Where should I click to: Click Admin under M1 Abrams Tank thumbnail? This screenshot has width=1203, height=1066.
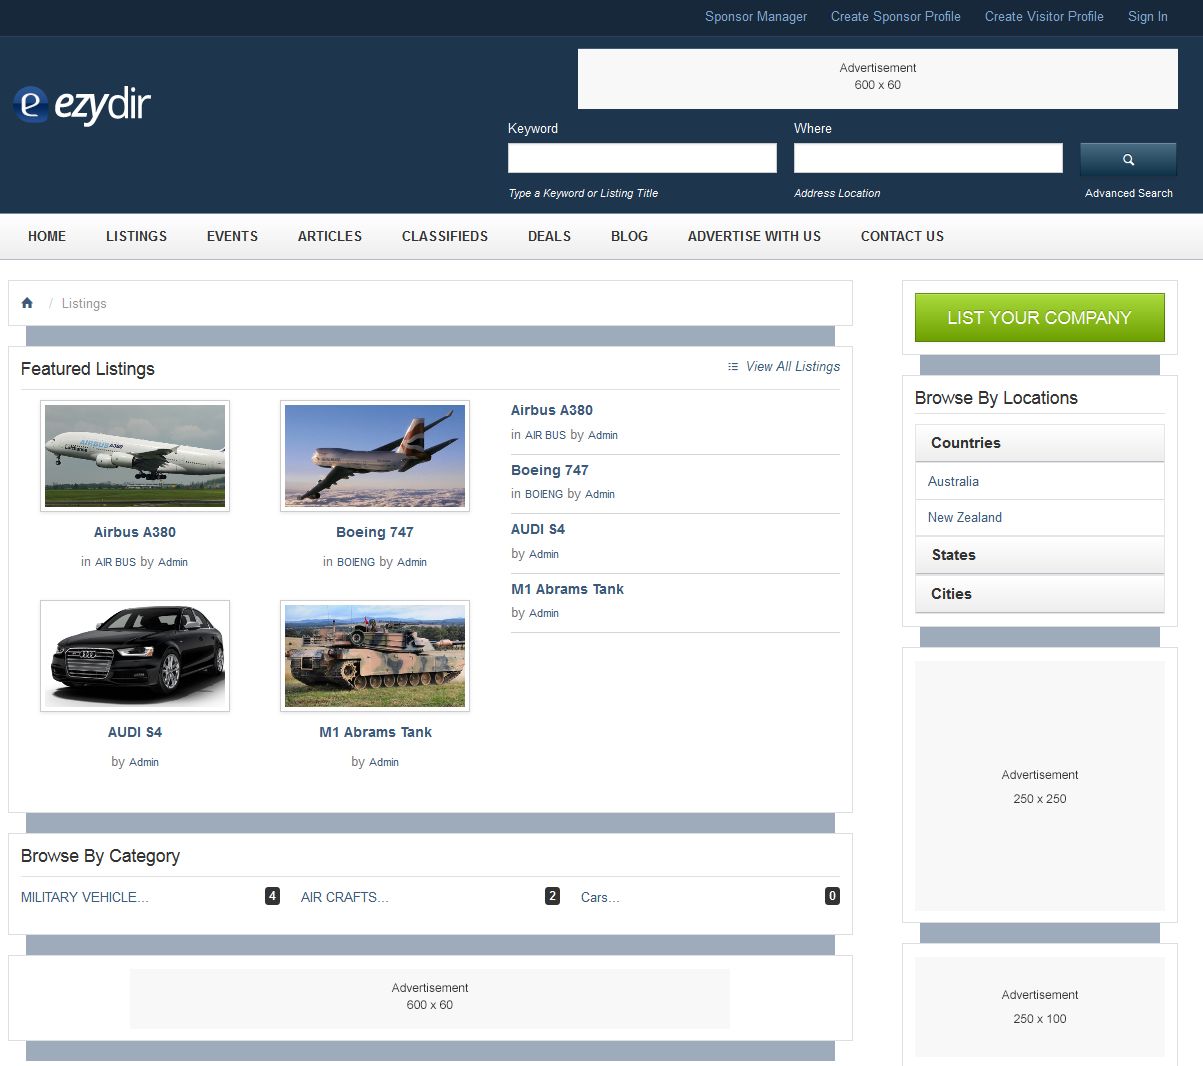point(384,762)
